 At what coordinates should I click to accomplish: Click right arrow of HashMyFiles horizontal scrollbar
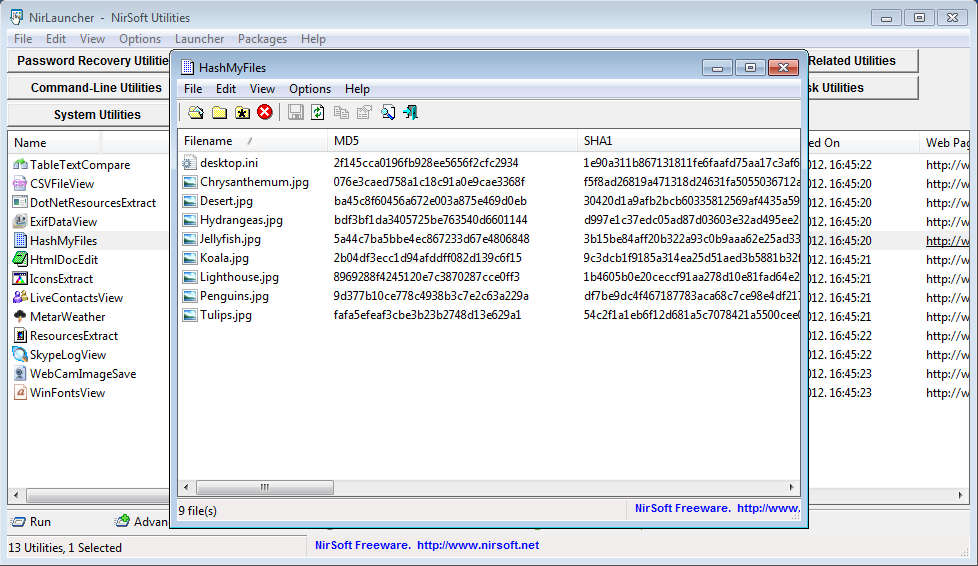[792, 487]
